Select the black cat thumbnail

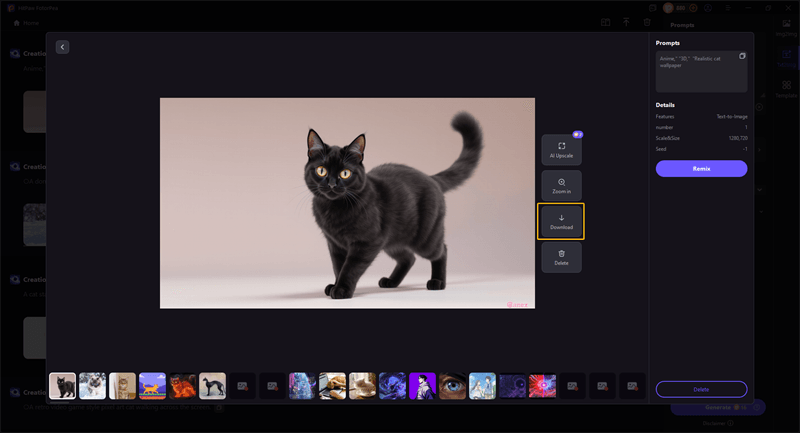tap(62, 386)
